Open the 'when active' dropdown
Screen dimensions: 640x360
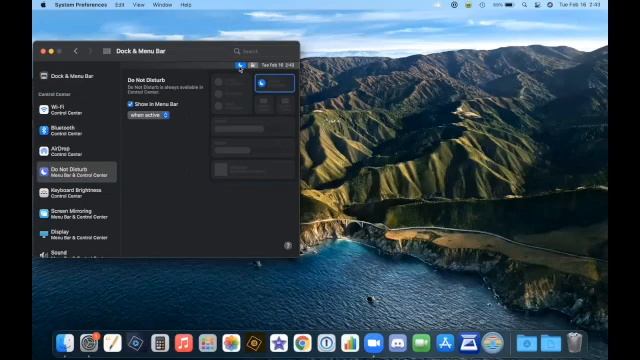tap(149, 115)
